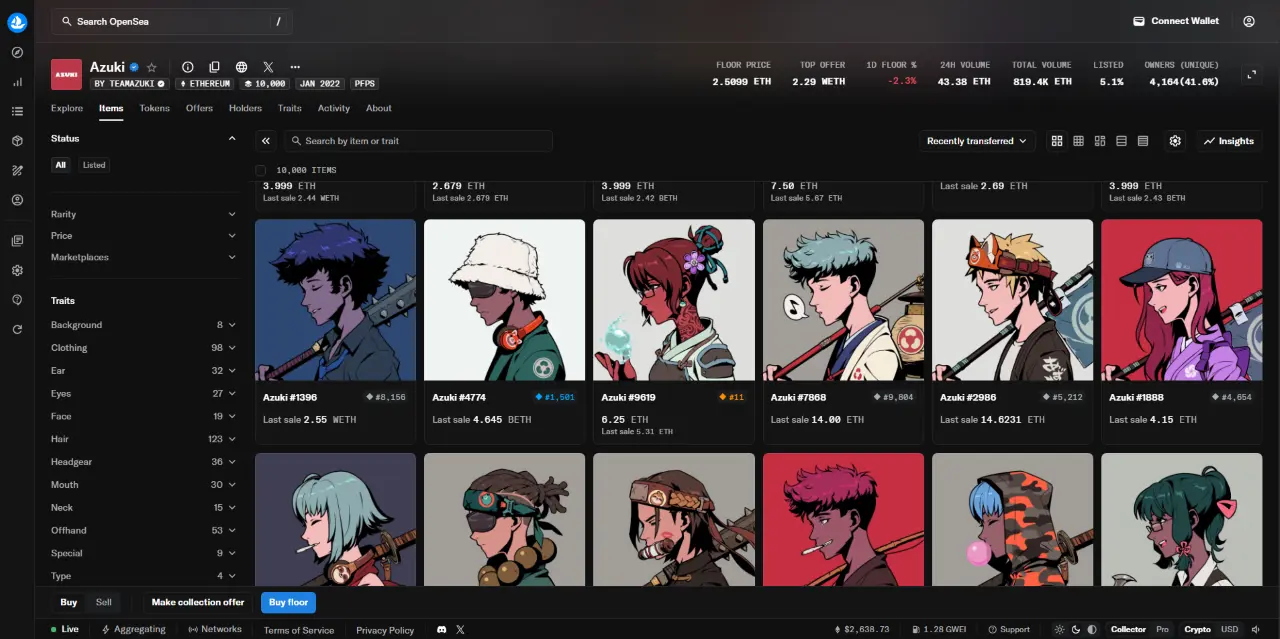
Task: Switch currency display to Crypto
Action: [1197, 629]
